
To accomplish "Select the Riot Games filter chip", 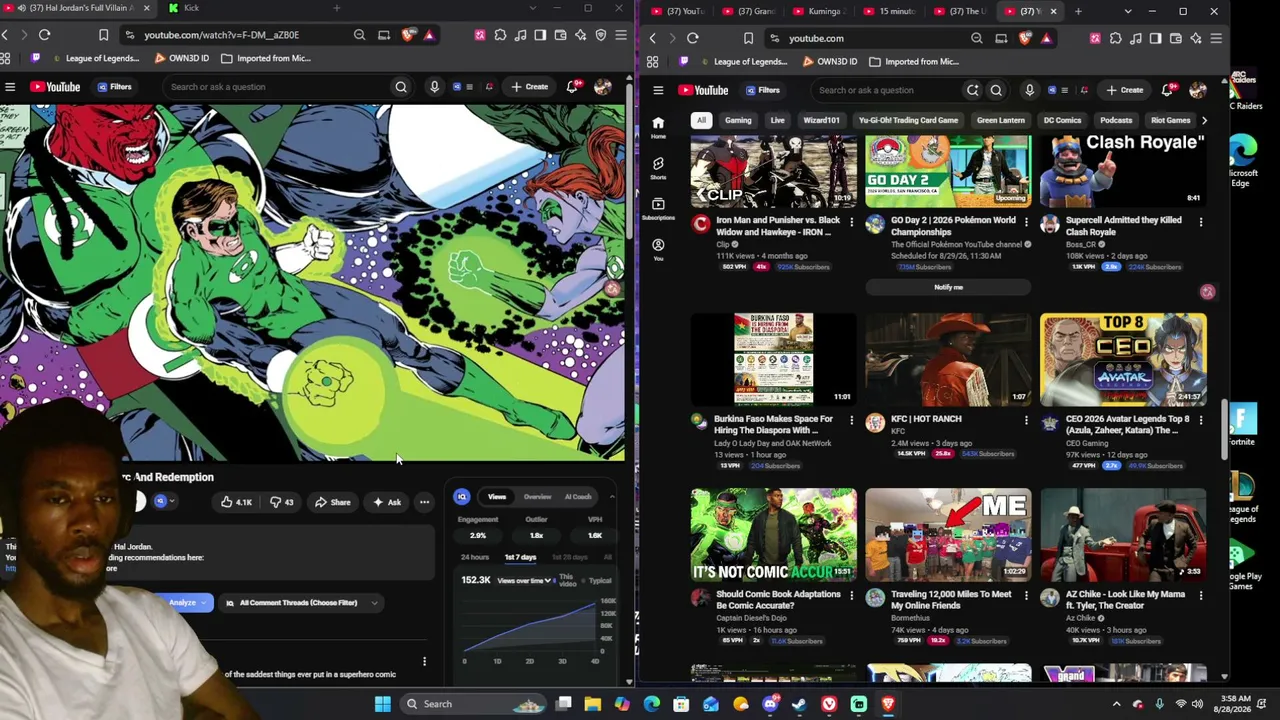I will [x=1170, y=120].
